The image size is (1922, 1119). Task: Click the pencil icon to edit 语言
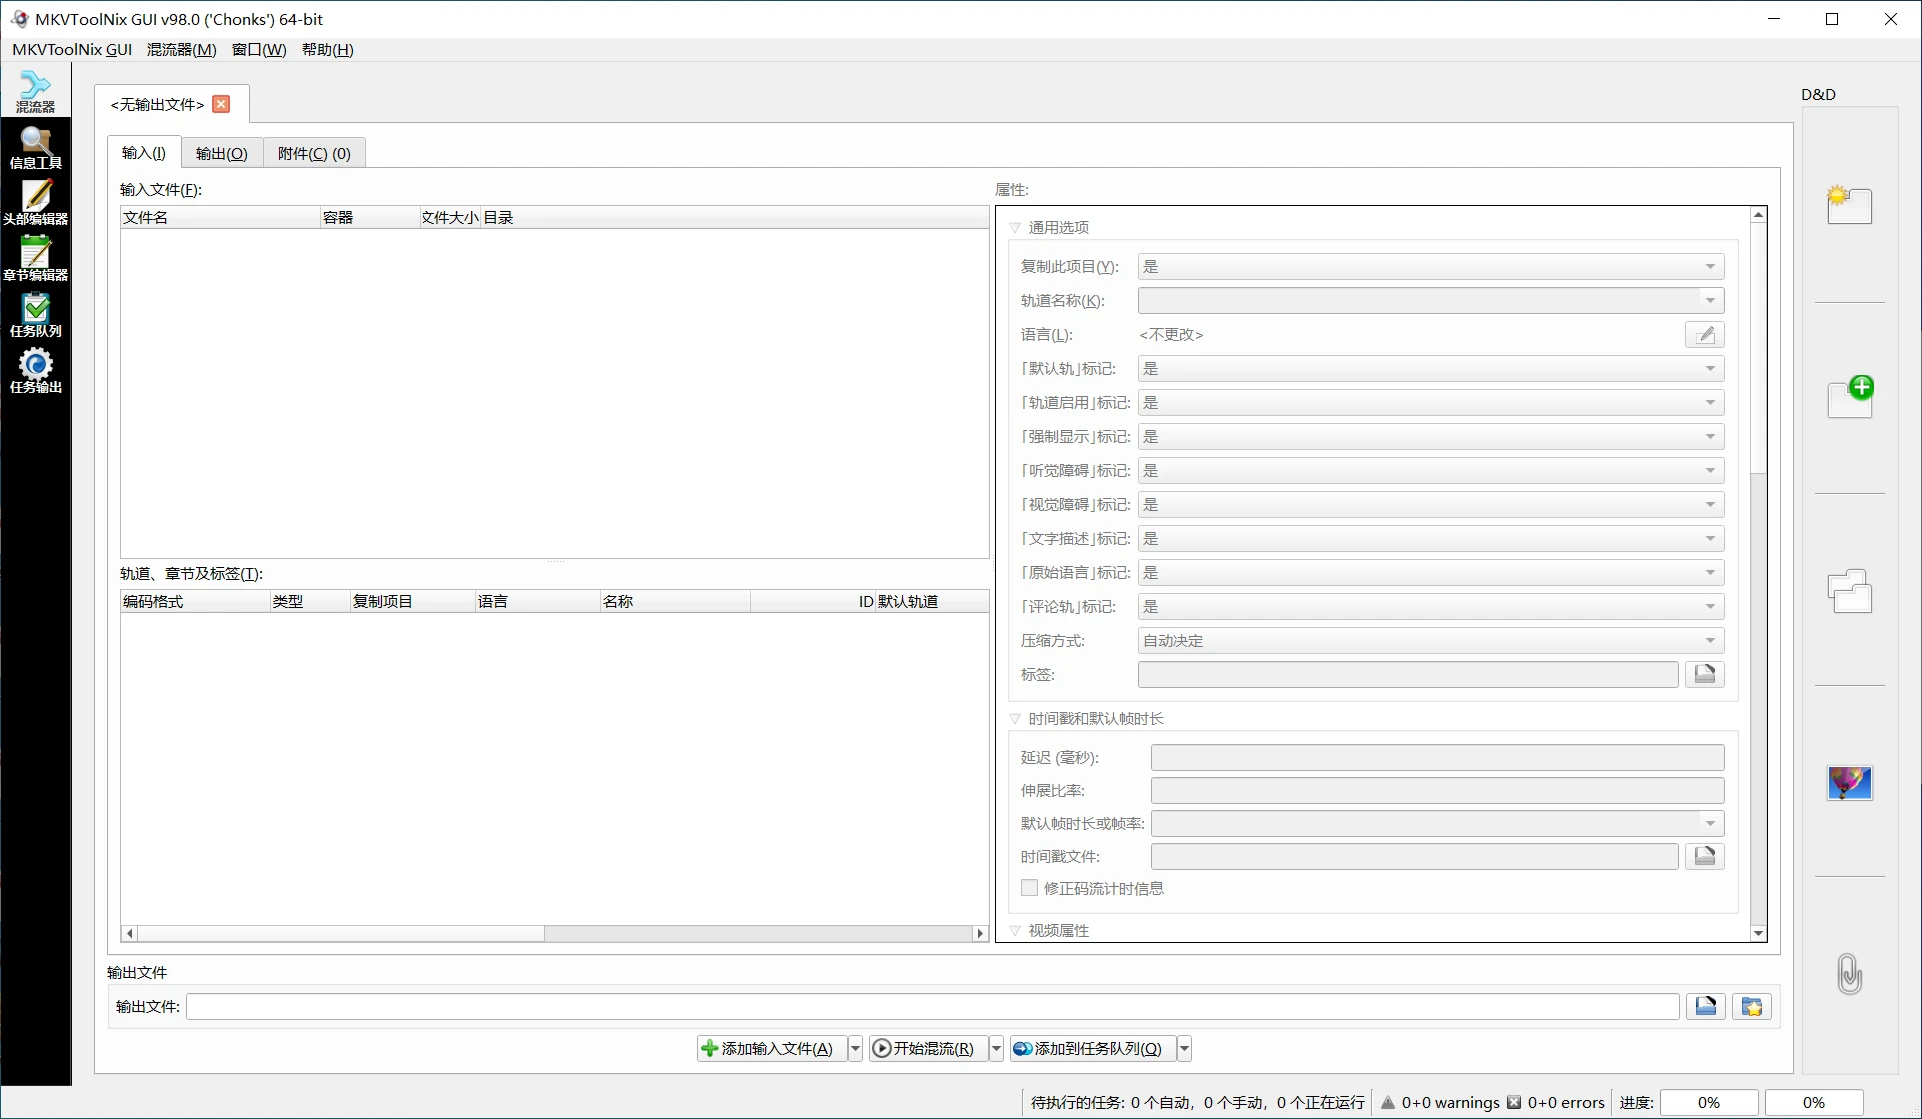(x=1704, y=334)
